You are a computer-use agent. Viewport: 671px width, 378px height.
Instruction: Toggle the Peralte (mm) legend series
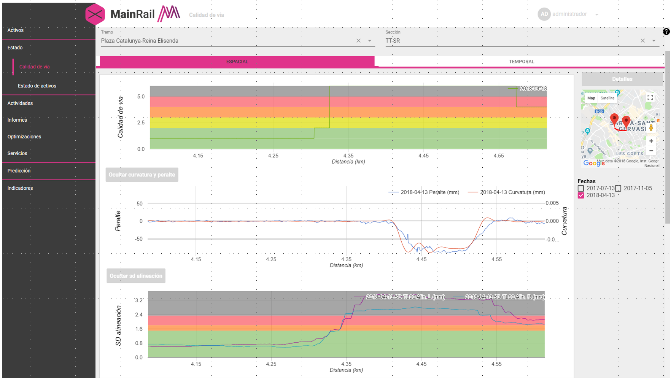click(x=424, y=192)
